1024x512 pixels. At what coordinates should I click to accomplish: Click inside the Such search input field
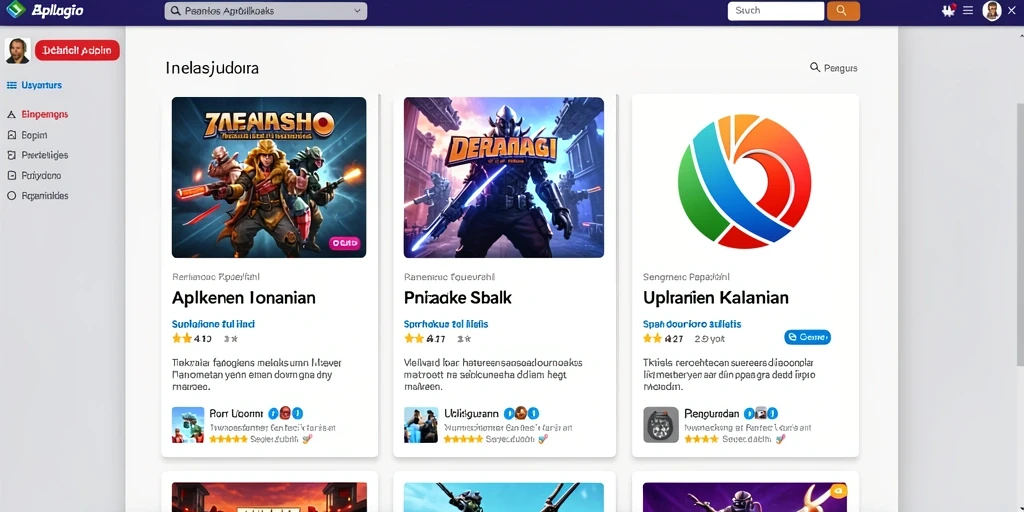click(x=776, y=10)
